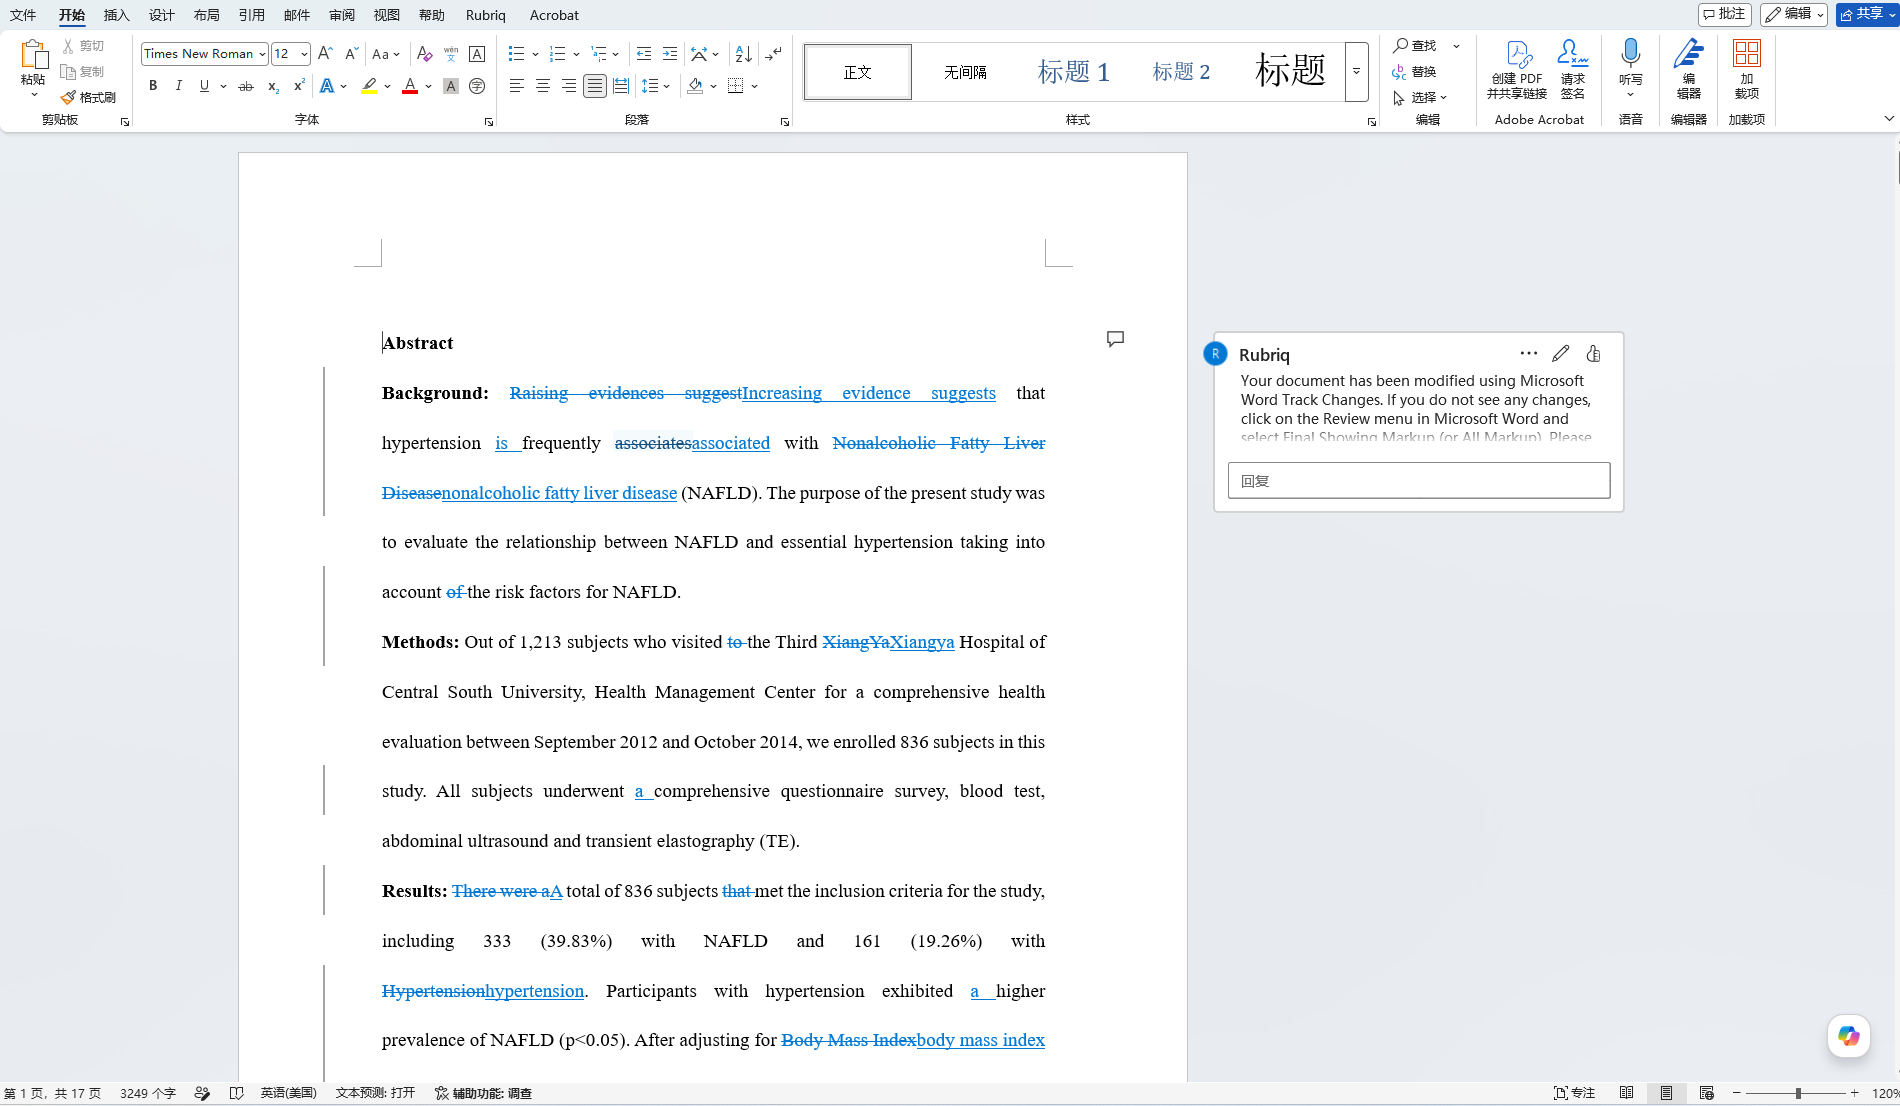Expand the styles gallery more arrow

point(1356,72)
